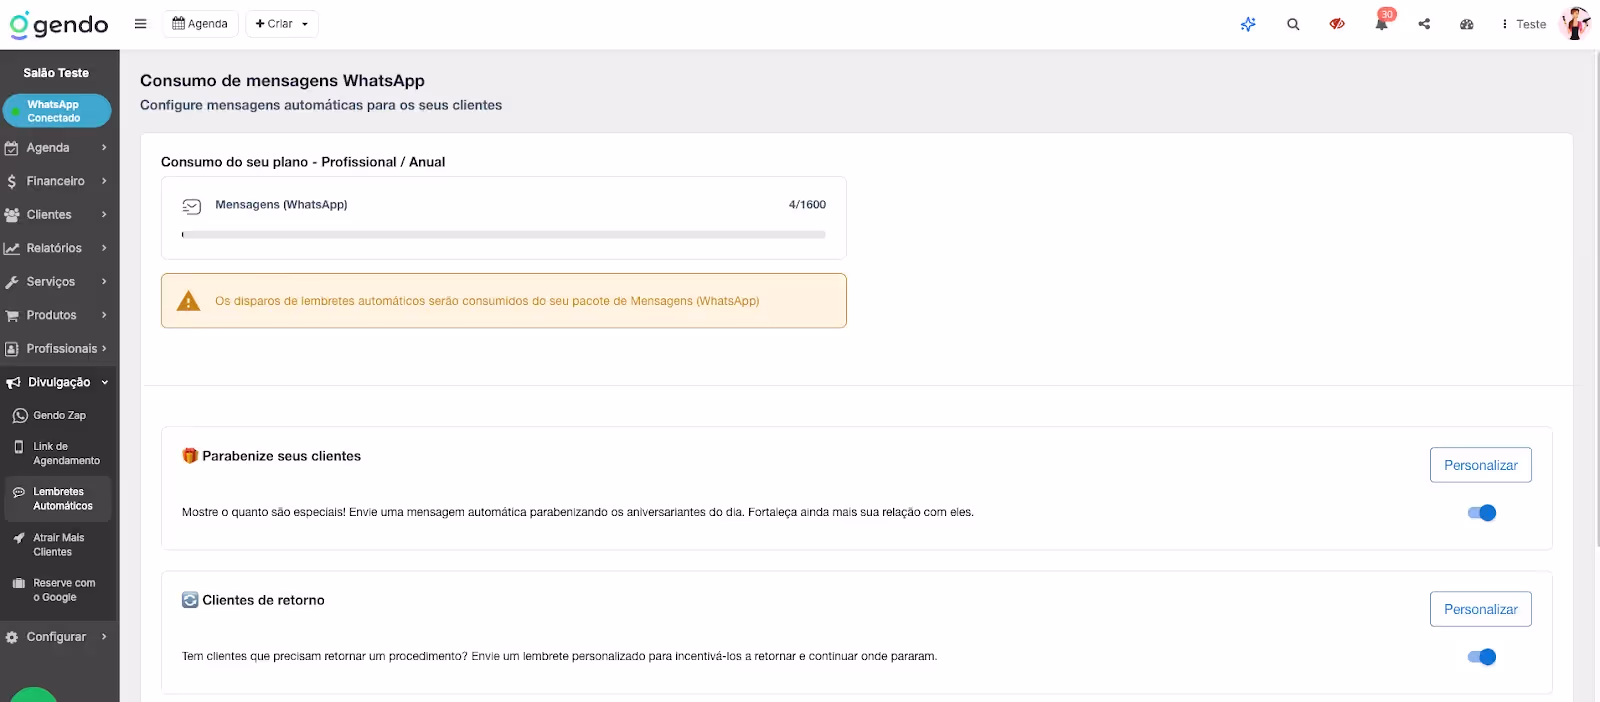Click the Configurar gear icon
This screenshot has height=702, width=1600.
[x=12, y=637]
